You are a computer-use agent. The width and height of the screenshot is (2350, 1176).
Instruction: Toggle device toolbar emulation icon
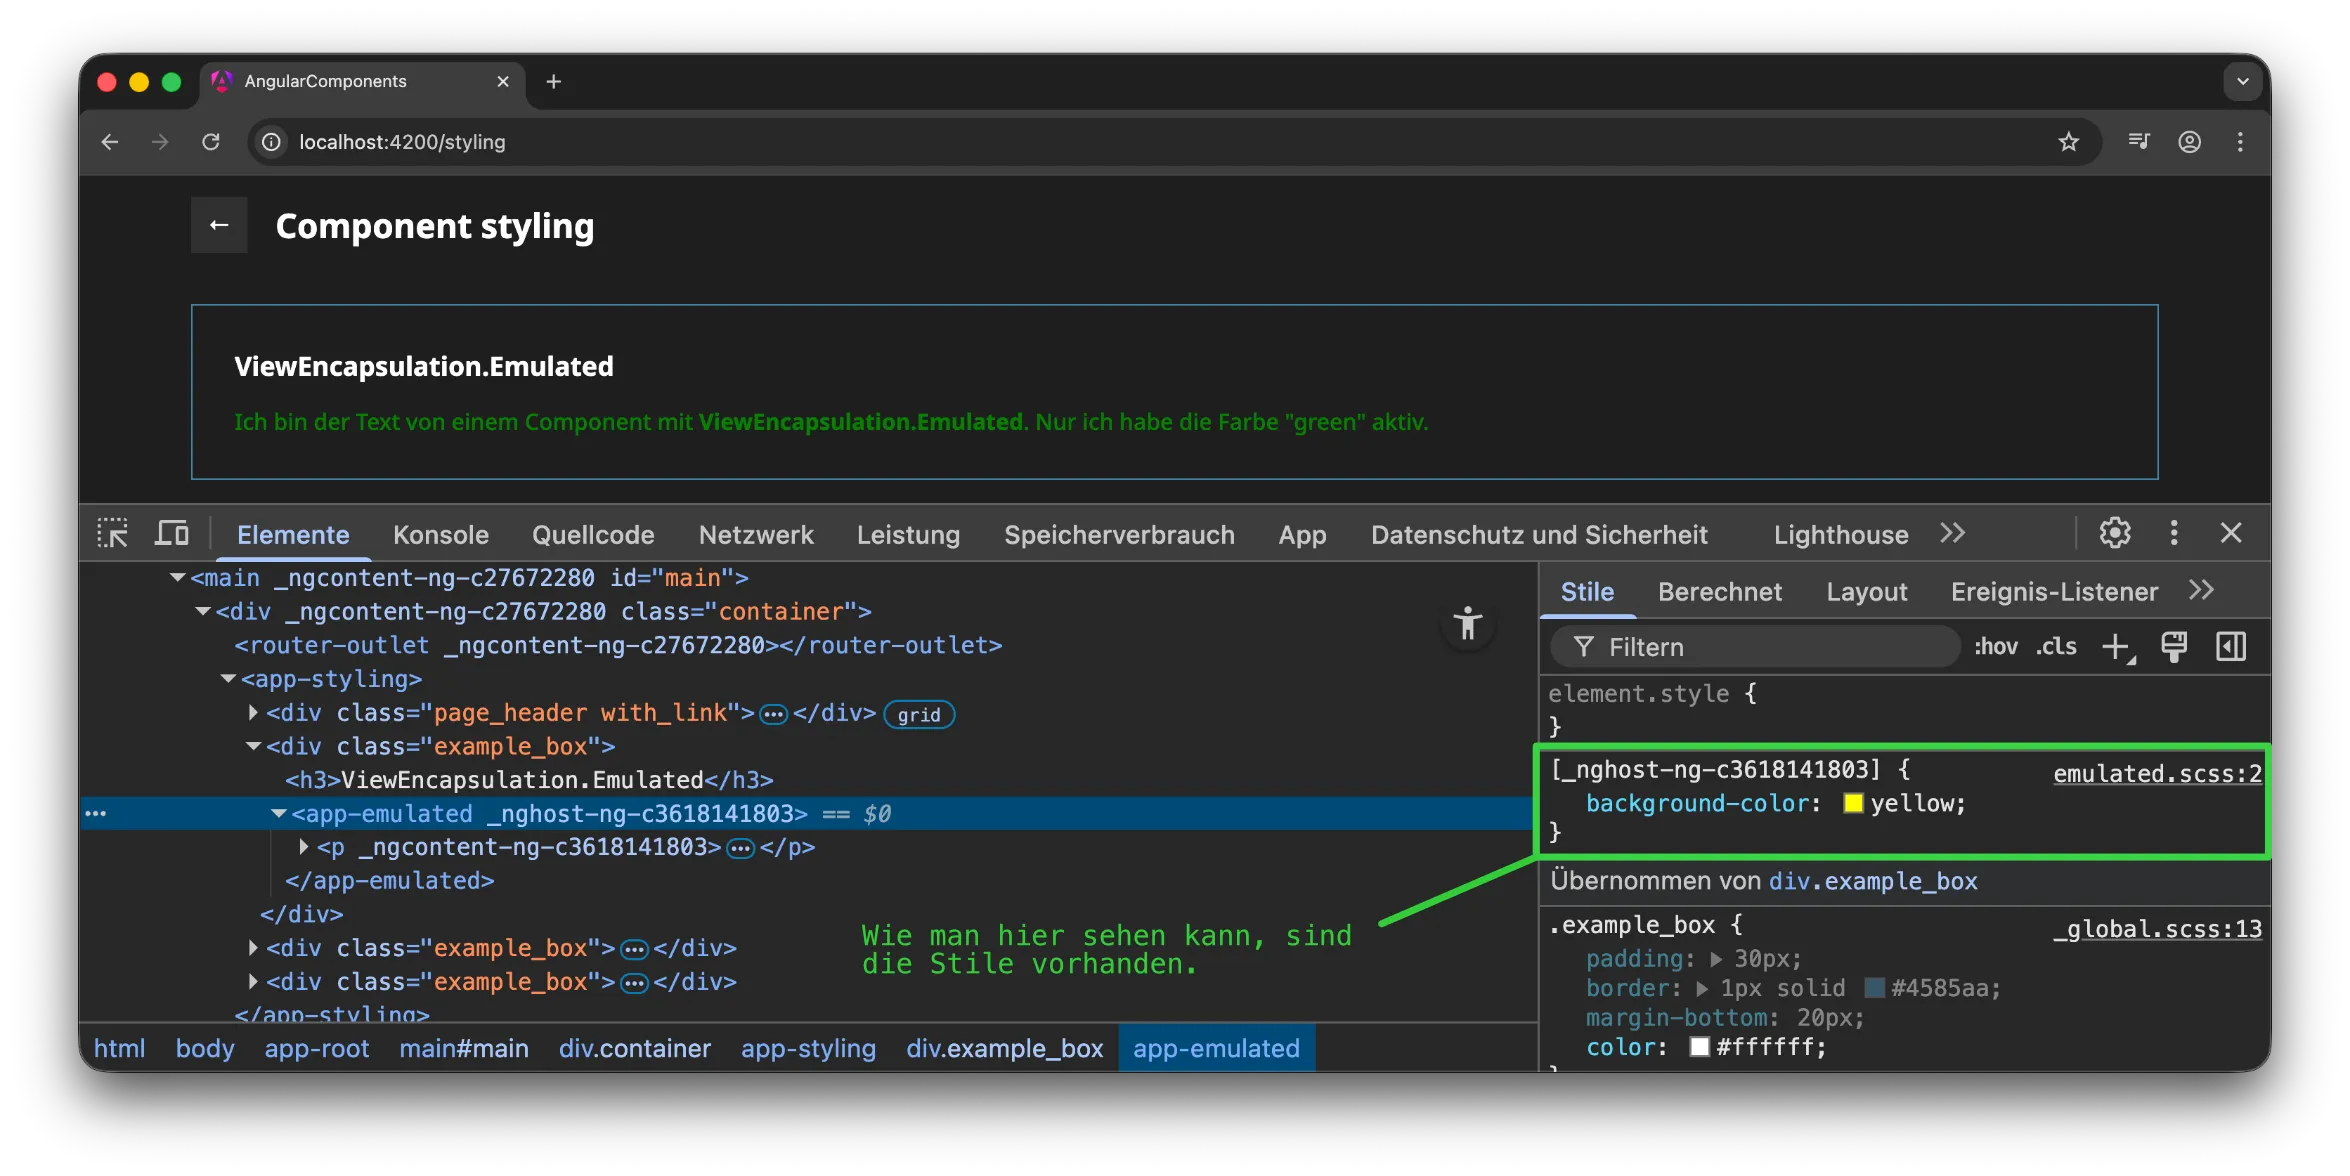pyautogui.click(x=171, y=534)
